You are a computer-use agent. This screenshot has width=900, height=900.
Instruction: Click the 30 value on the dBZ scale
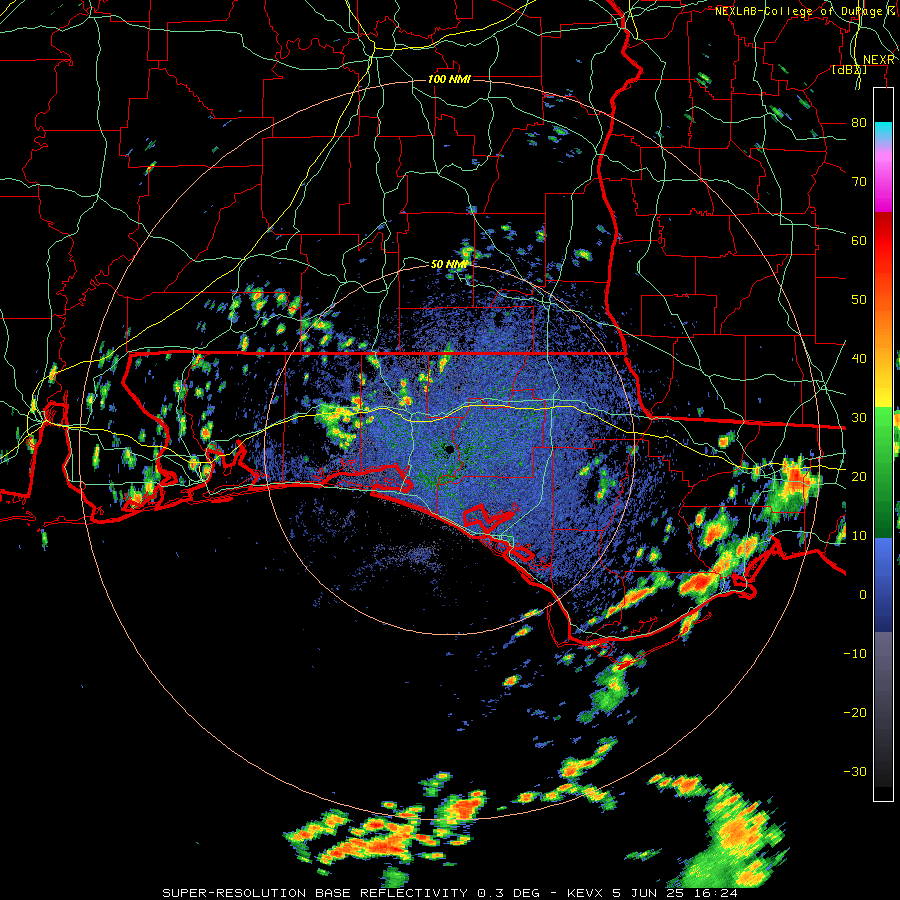pos(859,418)
